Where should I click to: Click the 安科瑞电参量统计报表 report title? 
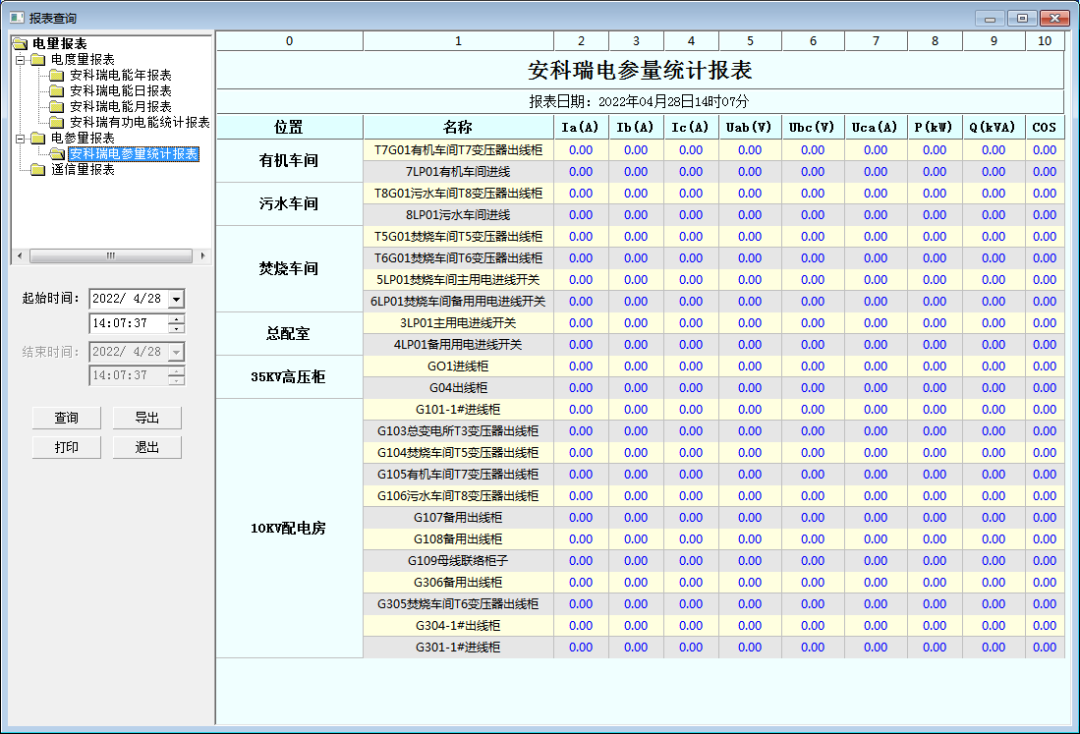(640, 70)
